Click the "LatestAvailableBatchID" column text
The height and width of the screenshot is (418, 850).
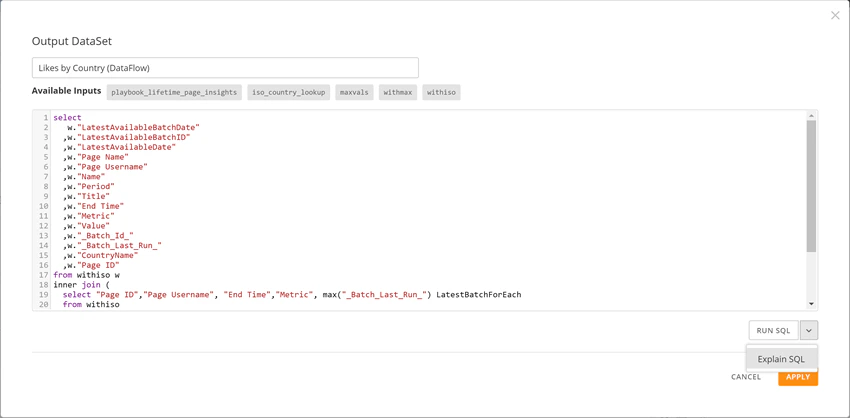(x=134, y=137)
